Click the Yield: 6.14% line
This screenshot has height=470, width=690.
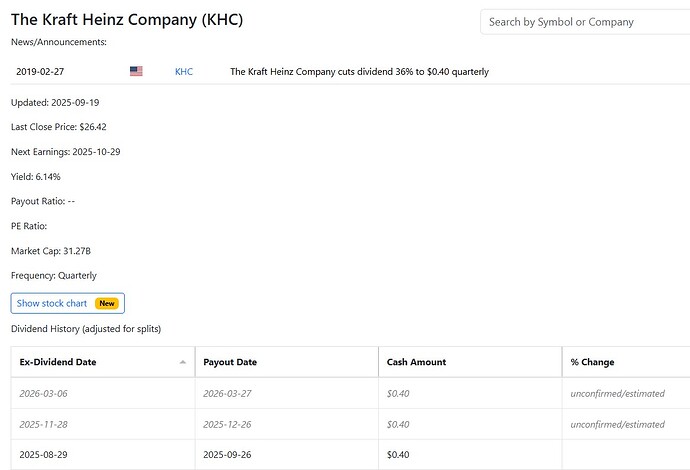click(36, 176)
